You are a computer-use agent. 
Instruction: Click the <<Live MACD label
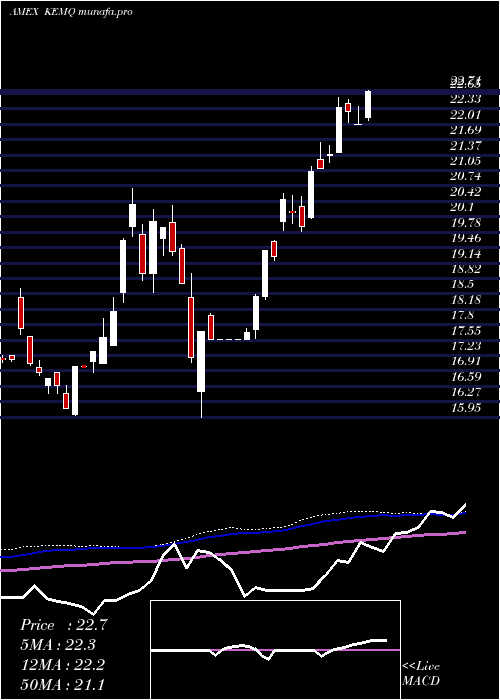click(x=421, y=674)
